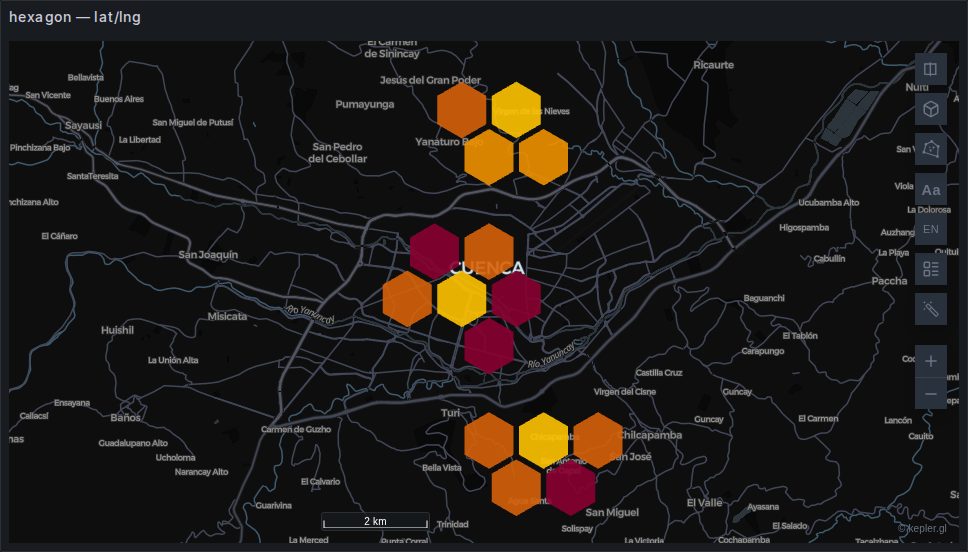The height and width of the screenshot is (552, 968).
Task: Select the dark red hexagon nearest the Río Yanuncay label east of Cuenca
Action: pos(489,346)
